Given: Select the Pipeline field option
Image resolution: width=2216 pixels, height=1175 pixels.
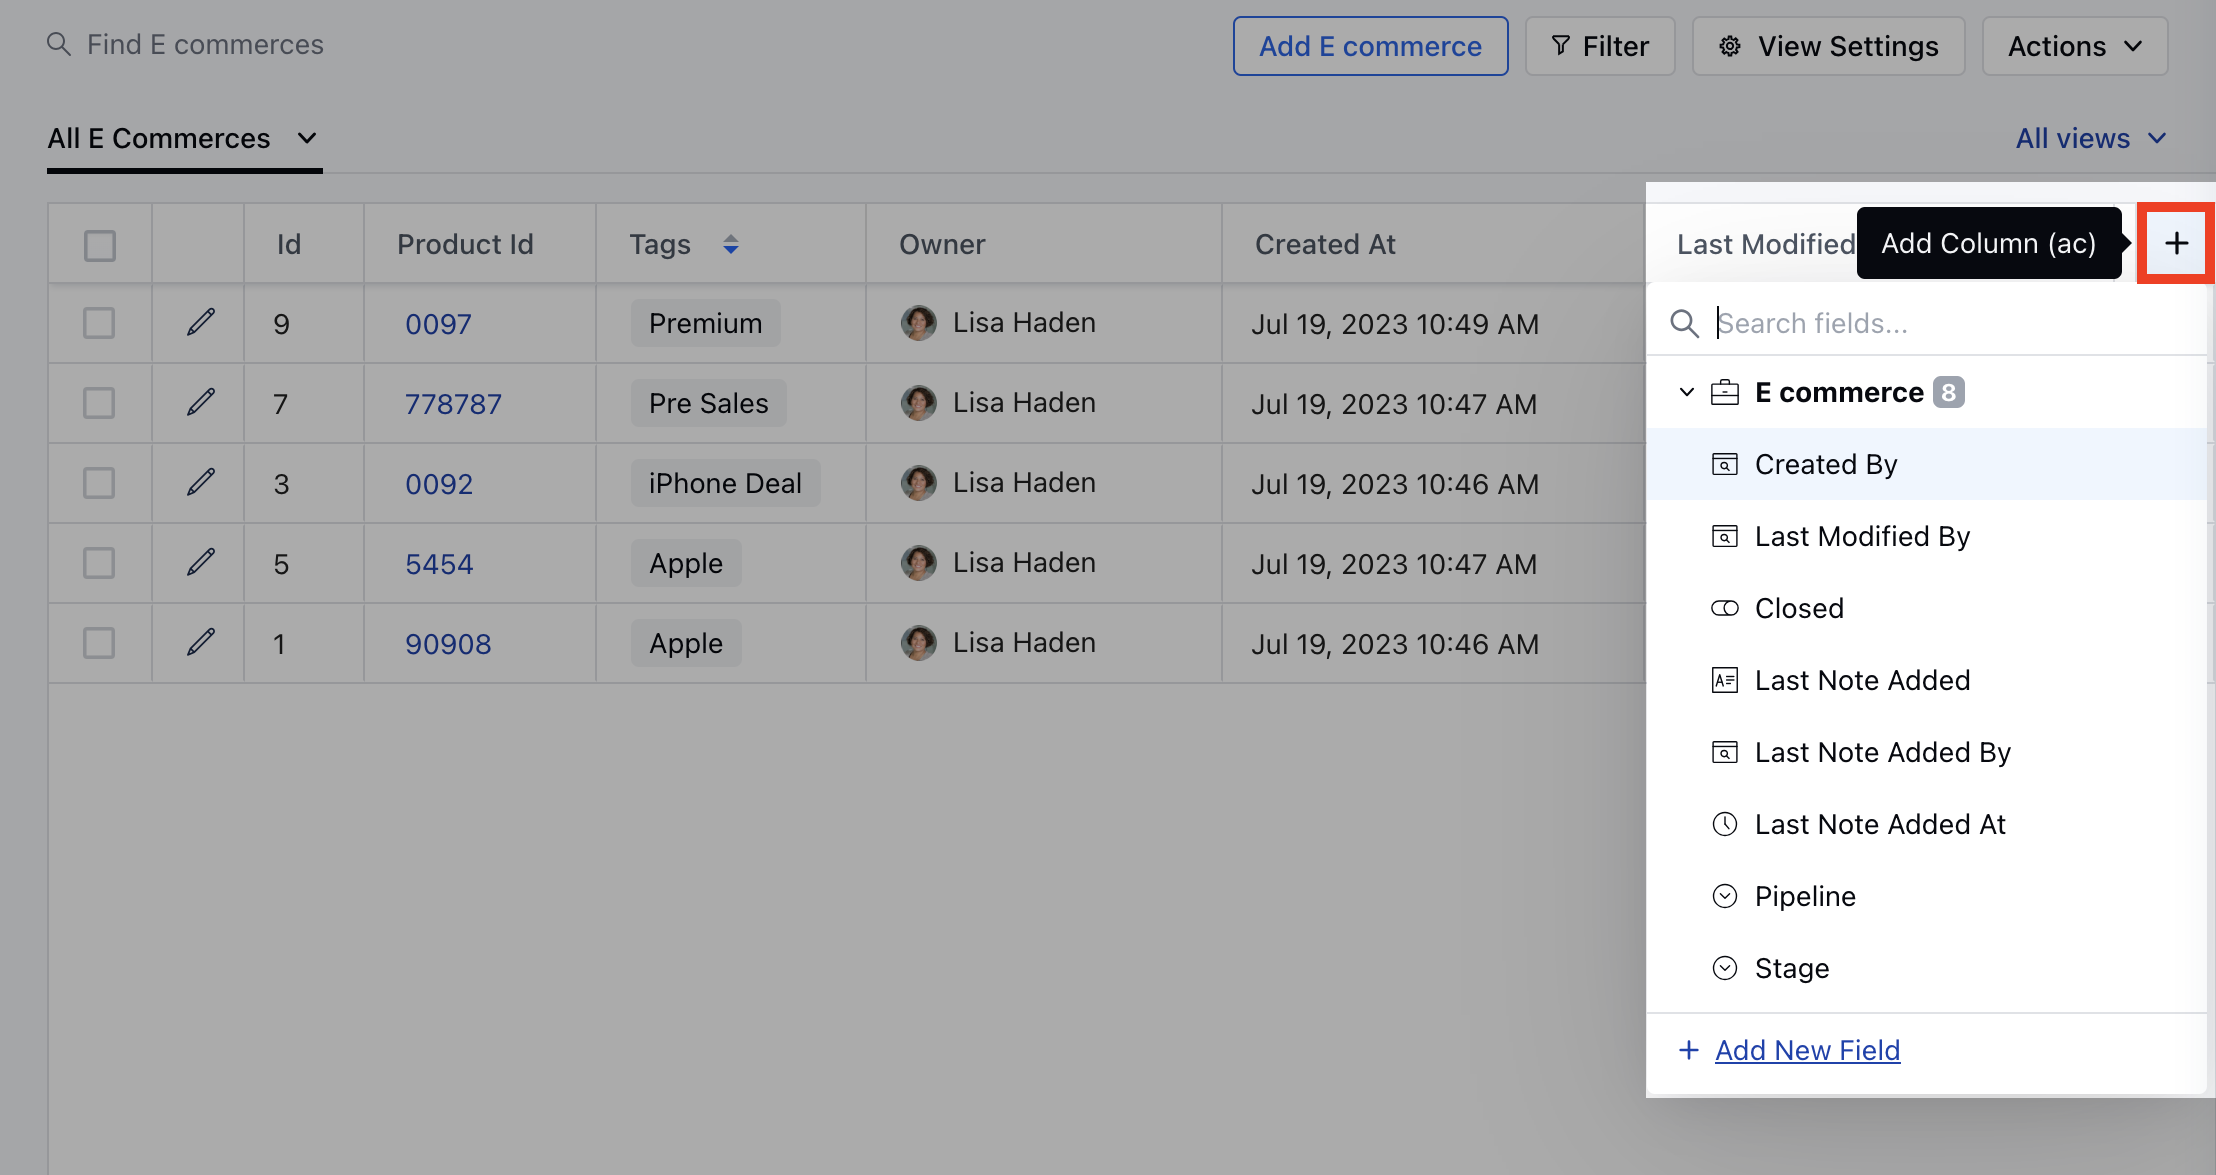Looking at the screenshot, I should [x=1926, y=896].
